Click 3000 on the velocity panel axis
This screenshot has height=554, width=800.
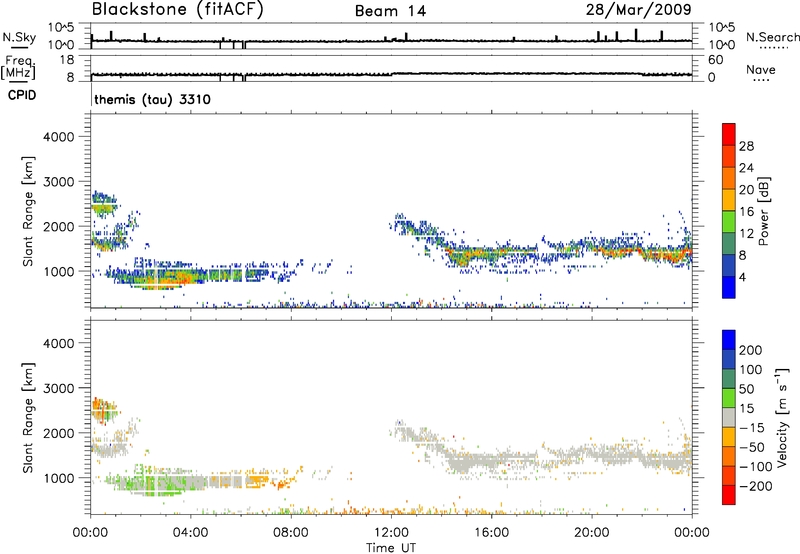pos(58,388)
